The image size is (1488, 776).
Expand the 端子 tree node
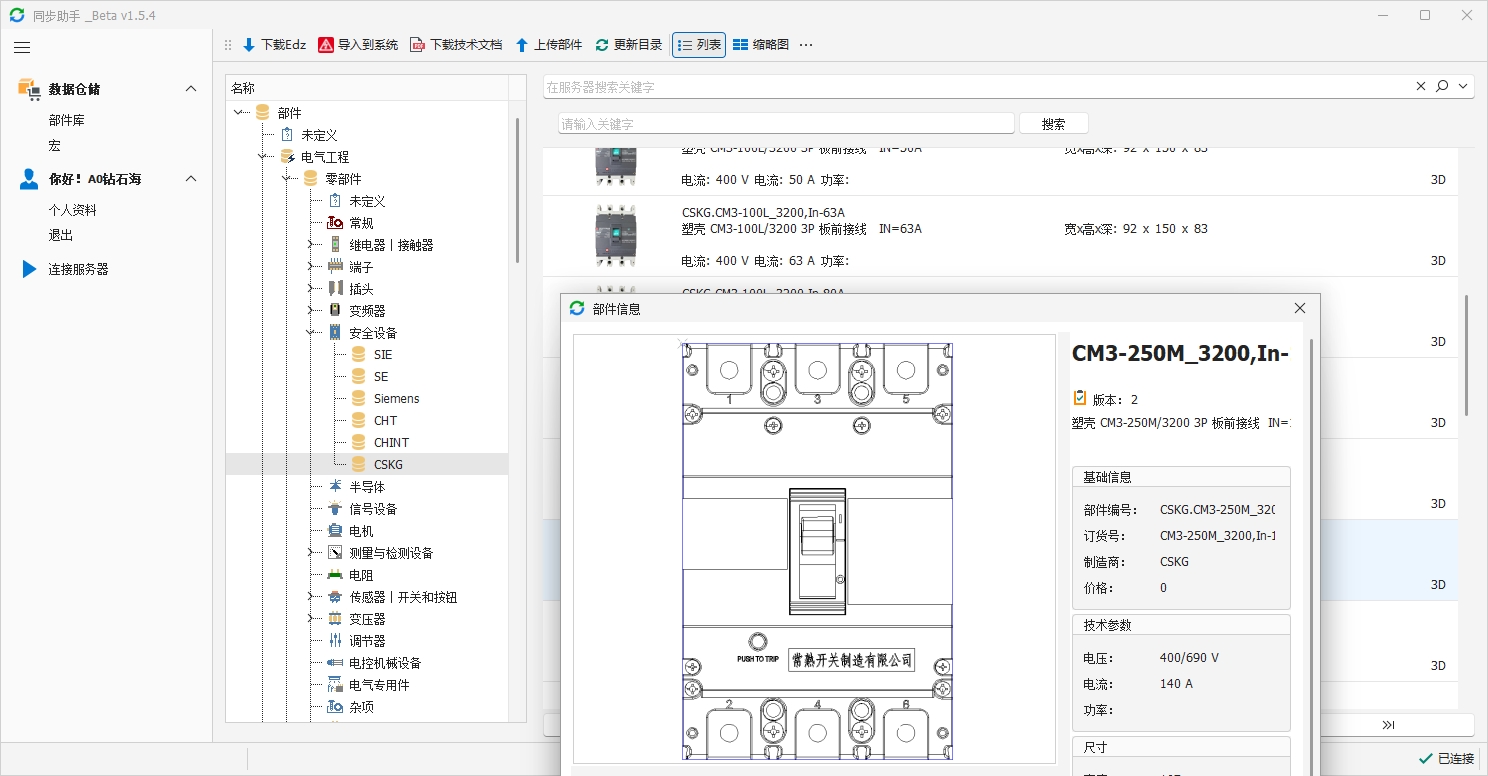pyautogui.click(x=310, y=267)
